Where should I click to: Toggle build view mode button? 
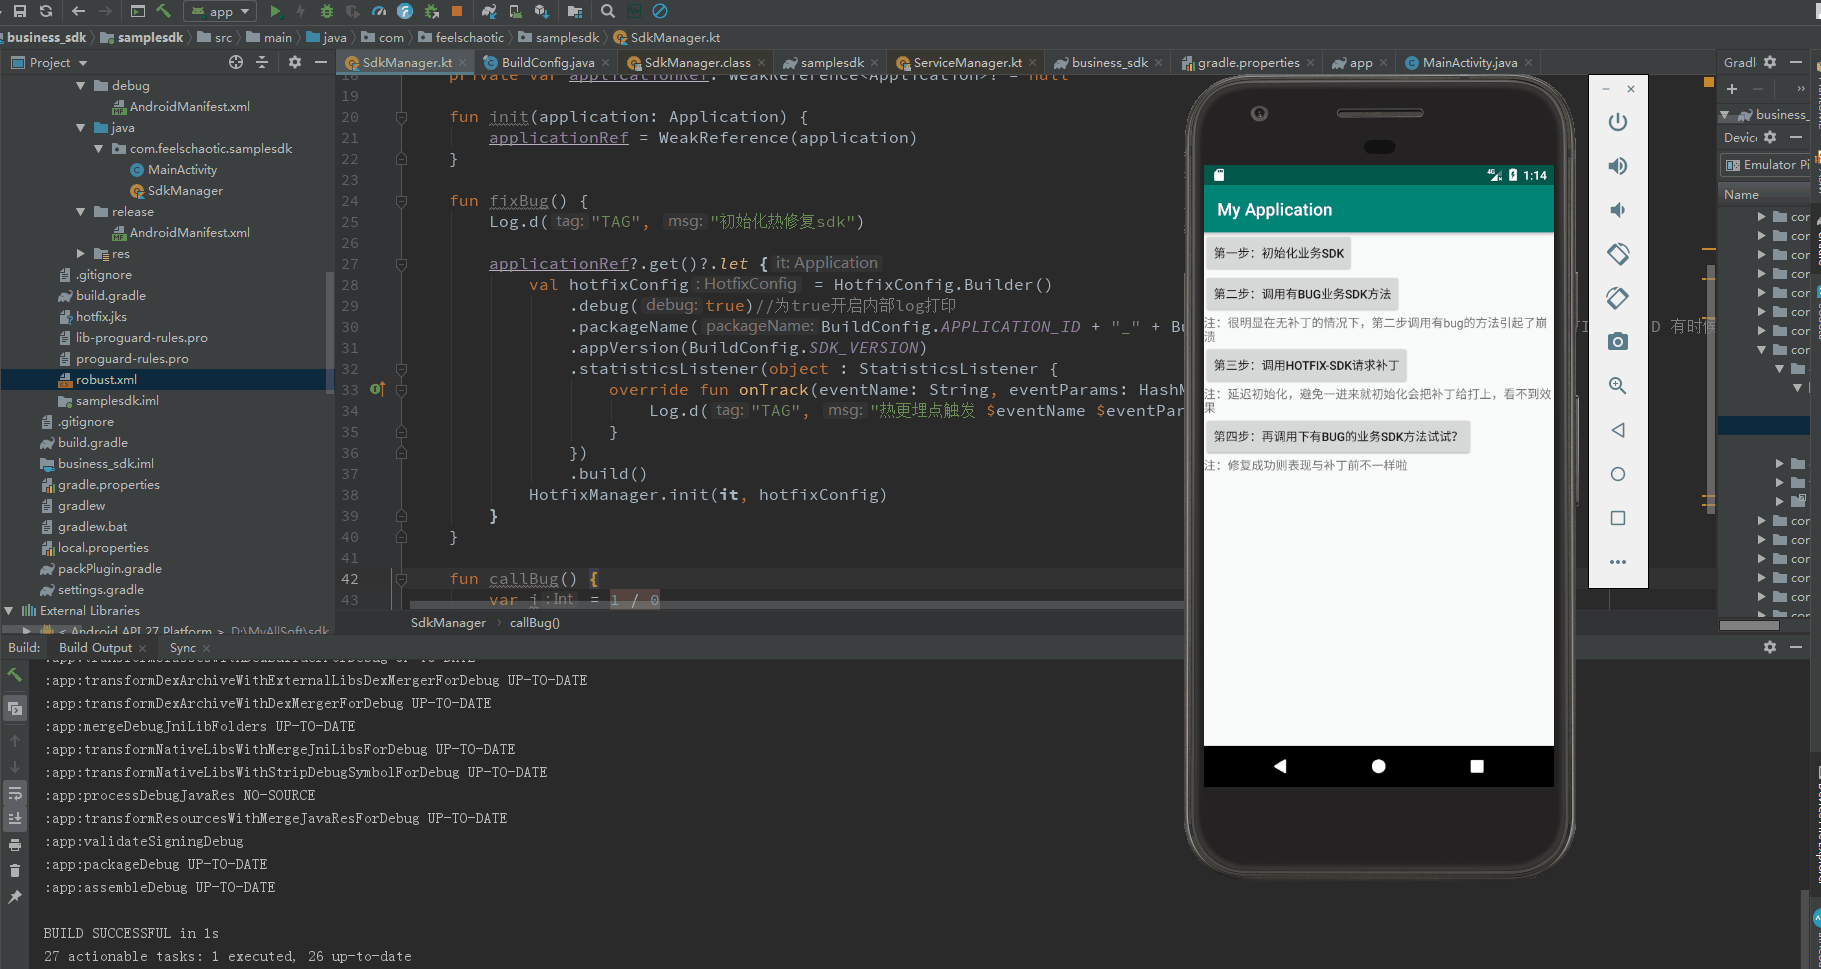click(x=15, y=708)
